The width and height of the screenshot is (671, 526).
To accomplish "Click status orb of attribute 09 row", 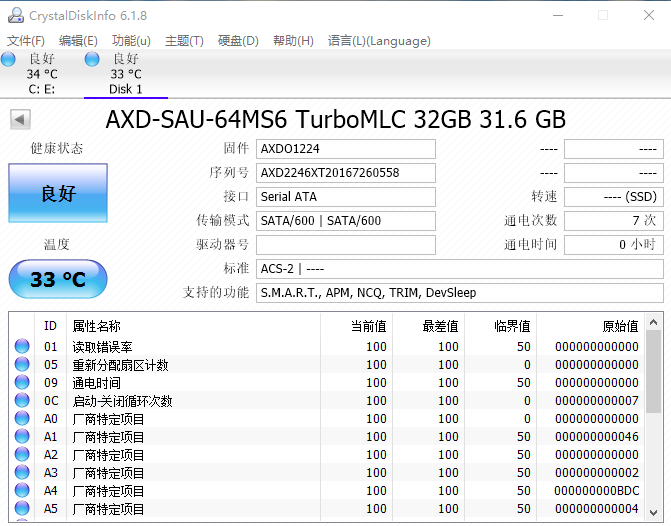I will click(22, 382).
